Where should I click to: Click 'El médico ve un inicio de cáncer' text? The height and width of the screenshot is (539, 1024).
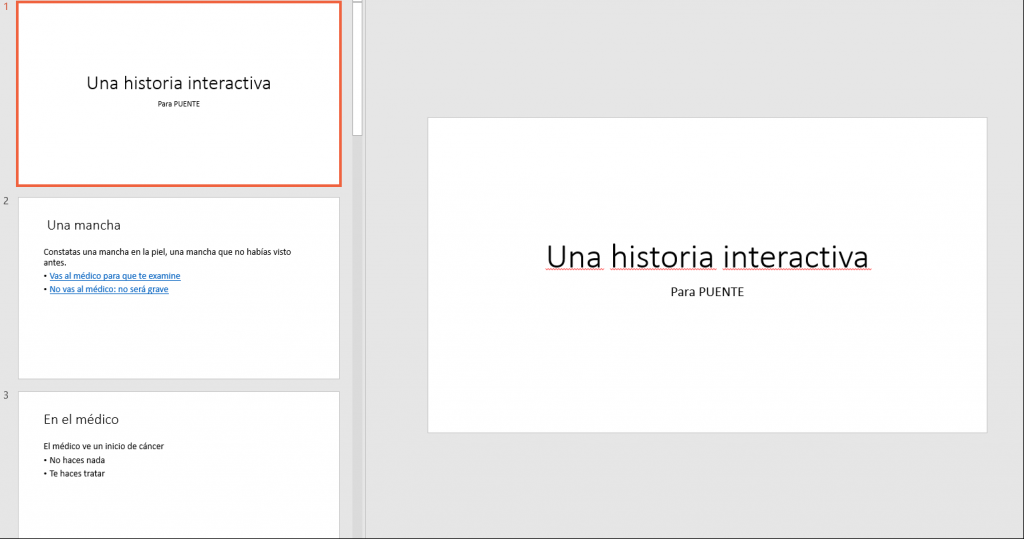click(x=104, y=446)
